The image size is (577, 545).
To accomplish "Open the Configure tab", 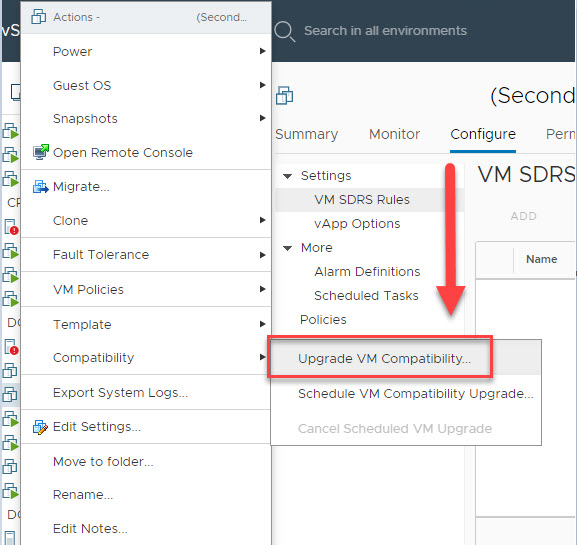I will tap(483, 134).
